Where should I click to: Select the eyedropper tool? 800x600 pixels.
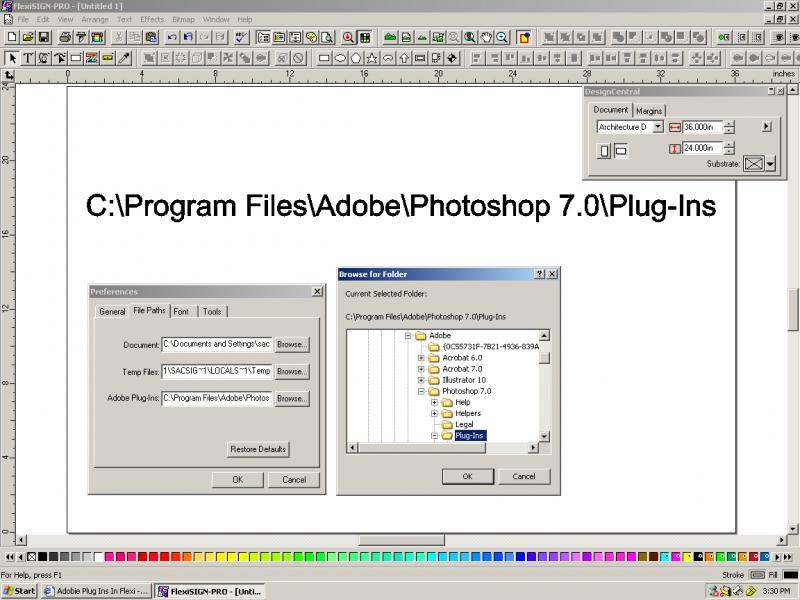pos(124,58)
